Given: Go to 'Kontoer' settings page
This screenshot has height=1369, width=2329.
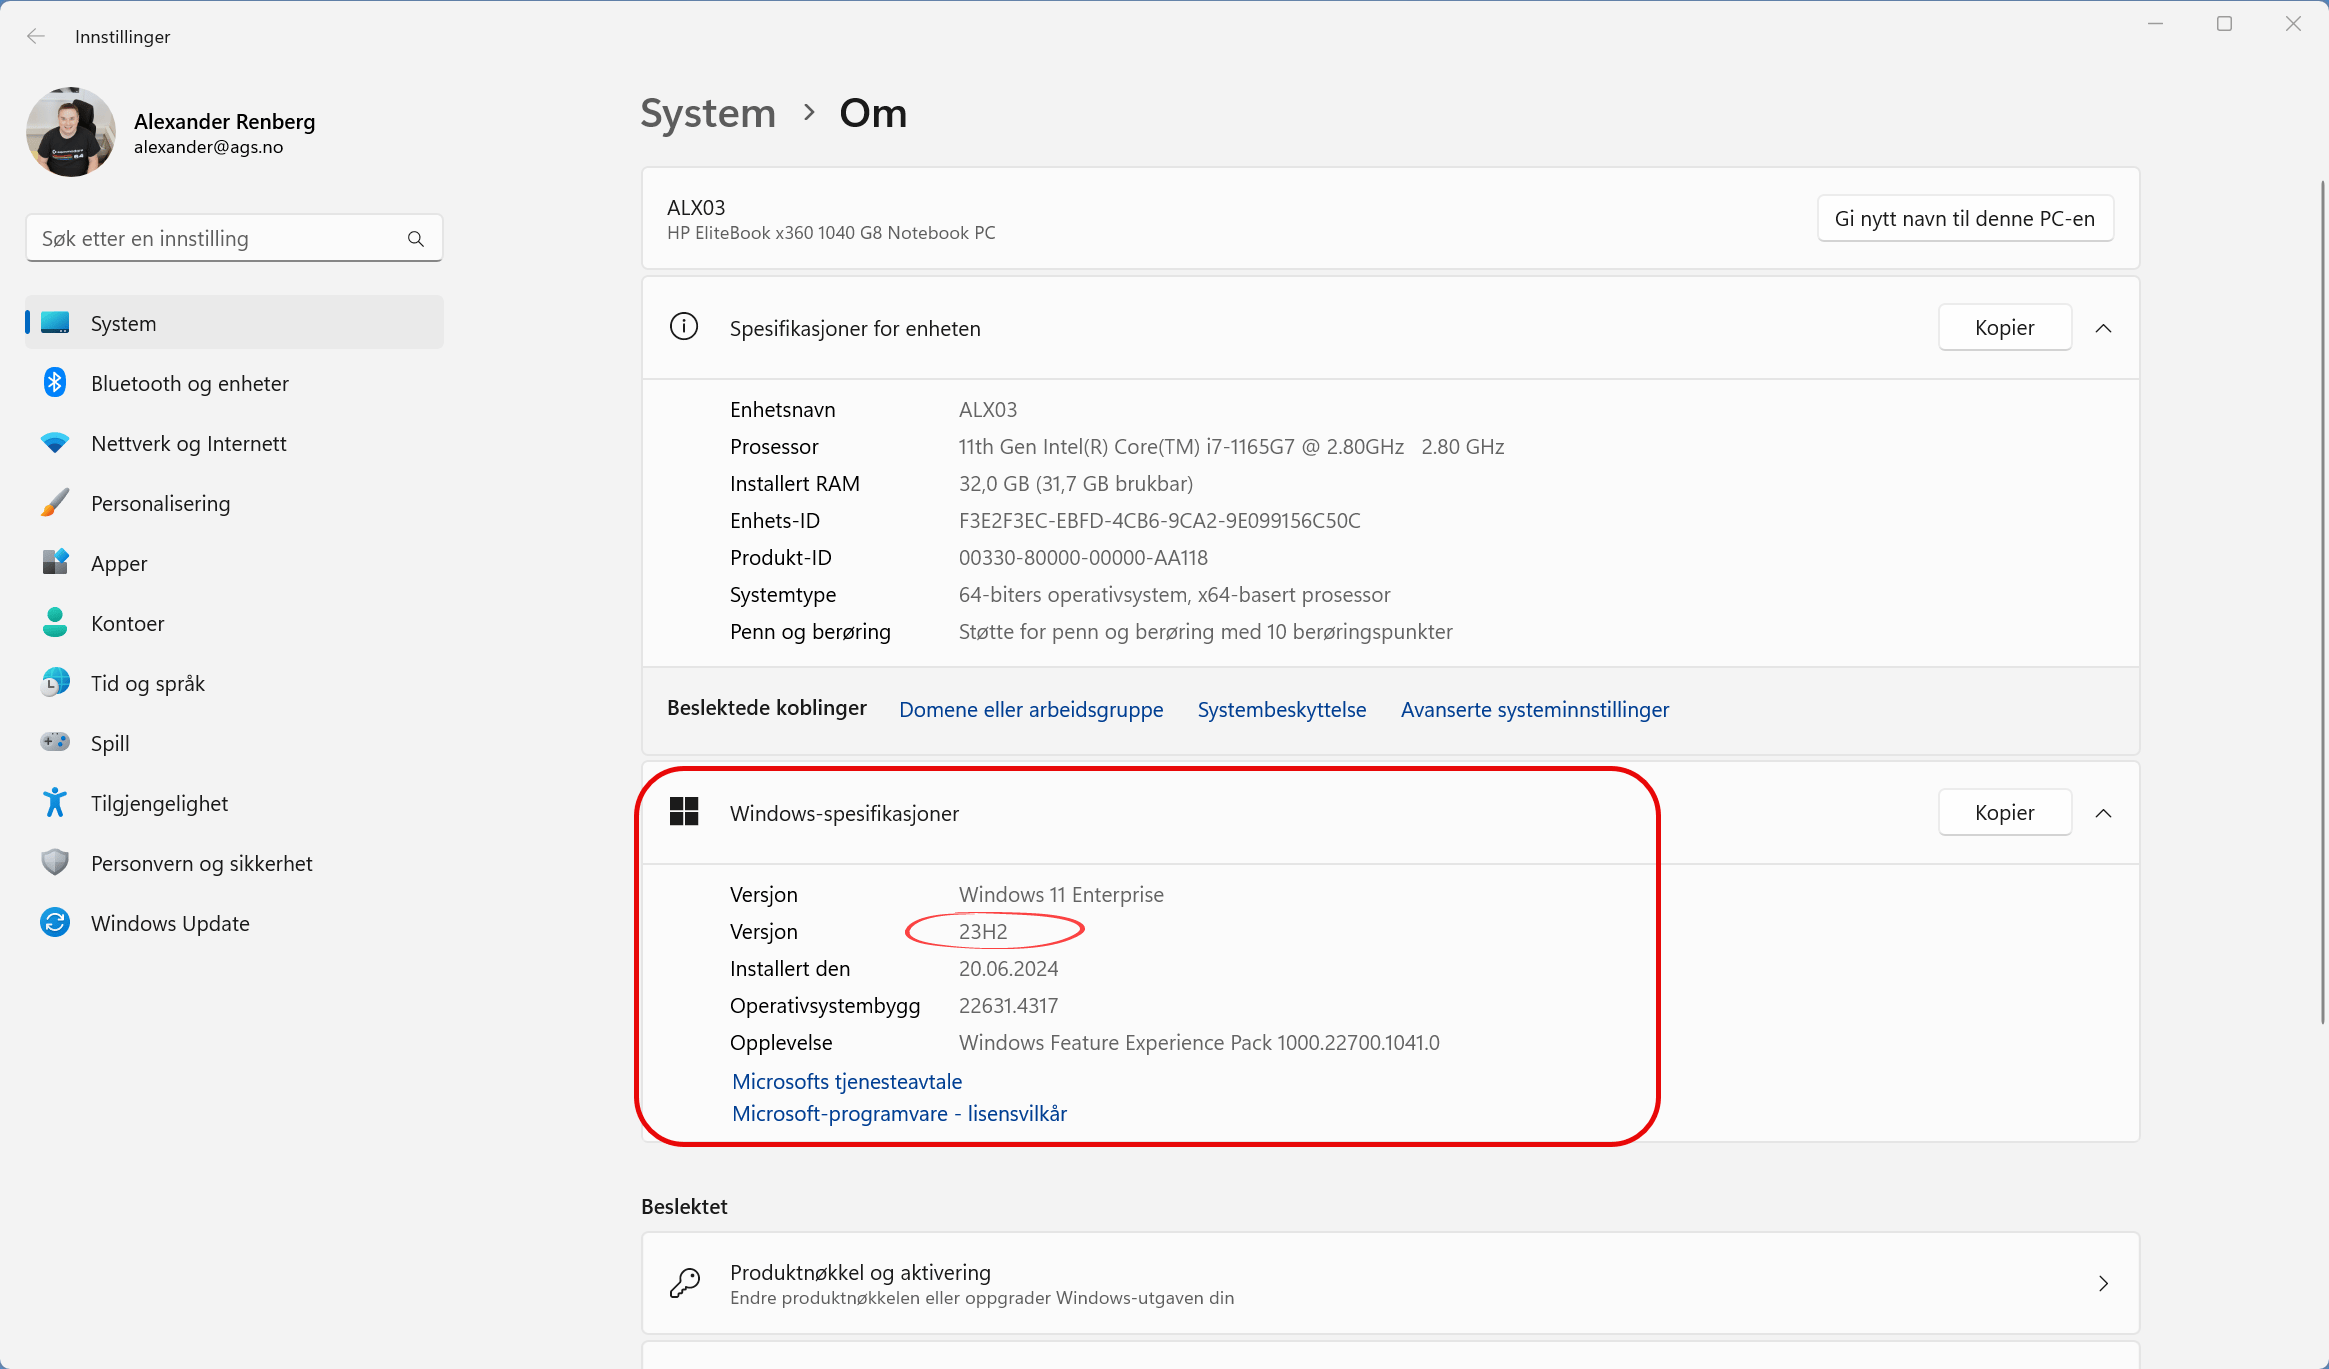Looking at the screenshot, I should click(x=234, y=623).
